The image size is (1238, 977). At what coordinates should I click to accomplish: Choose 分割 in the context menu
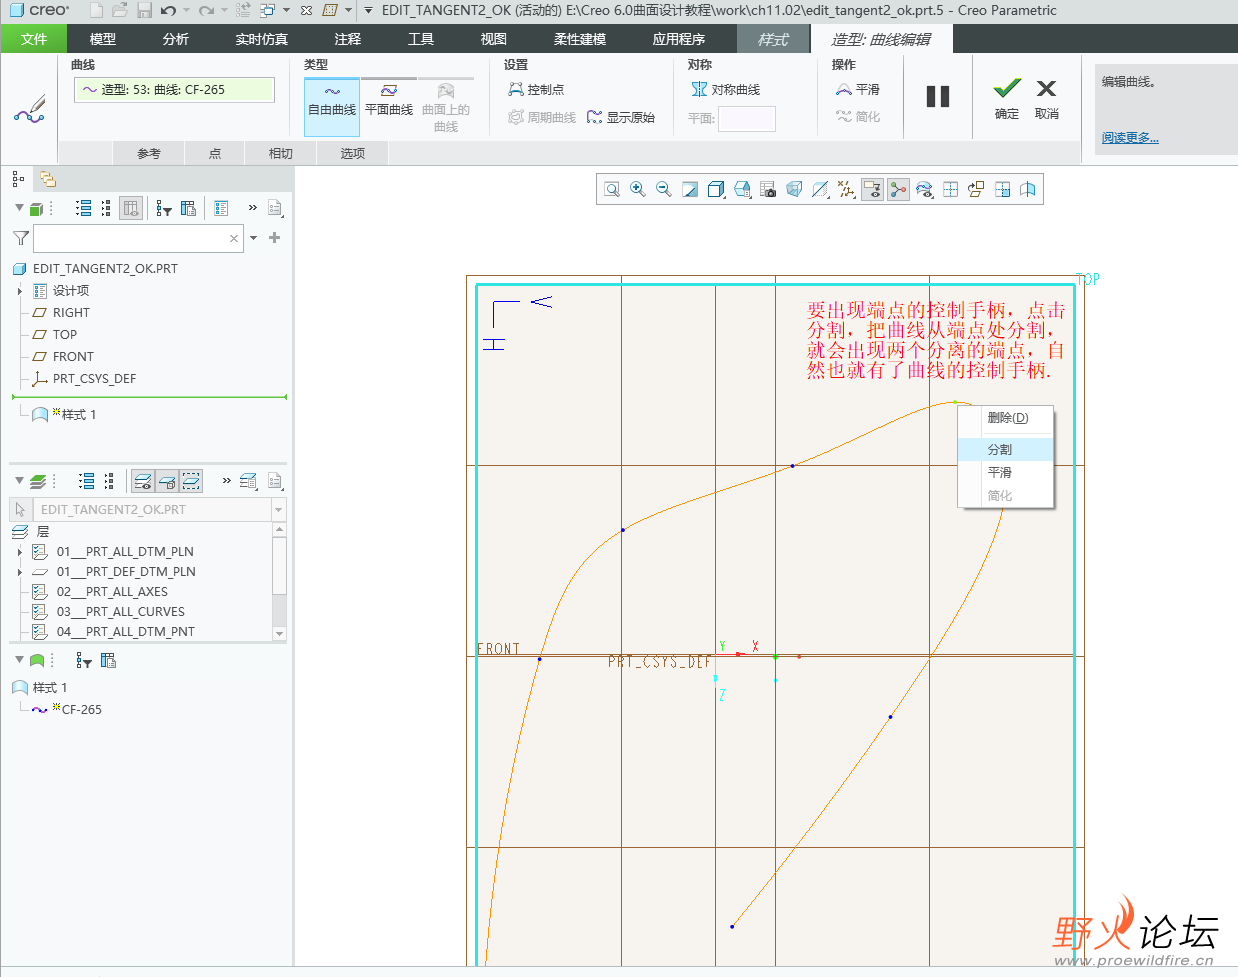1006,449
